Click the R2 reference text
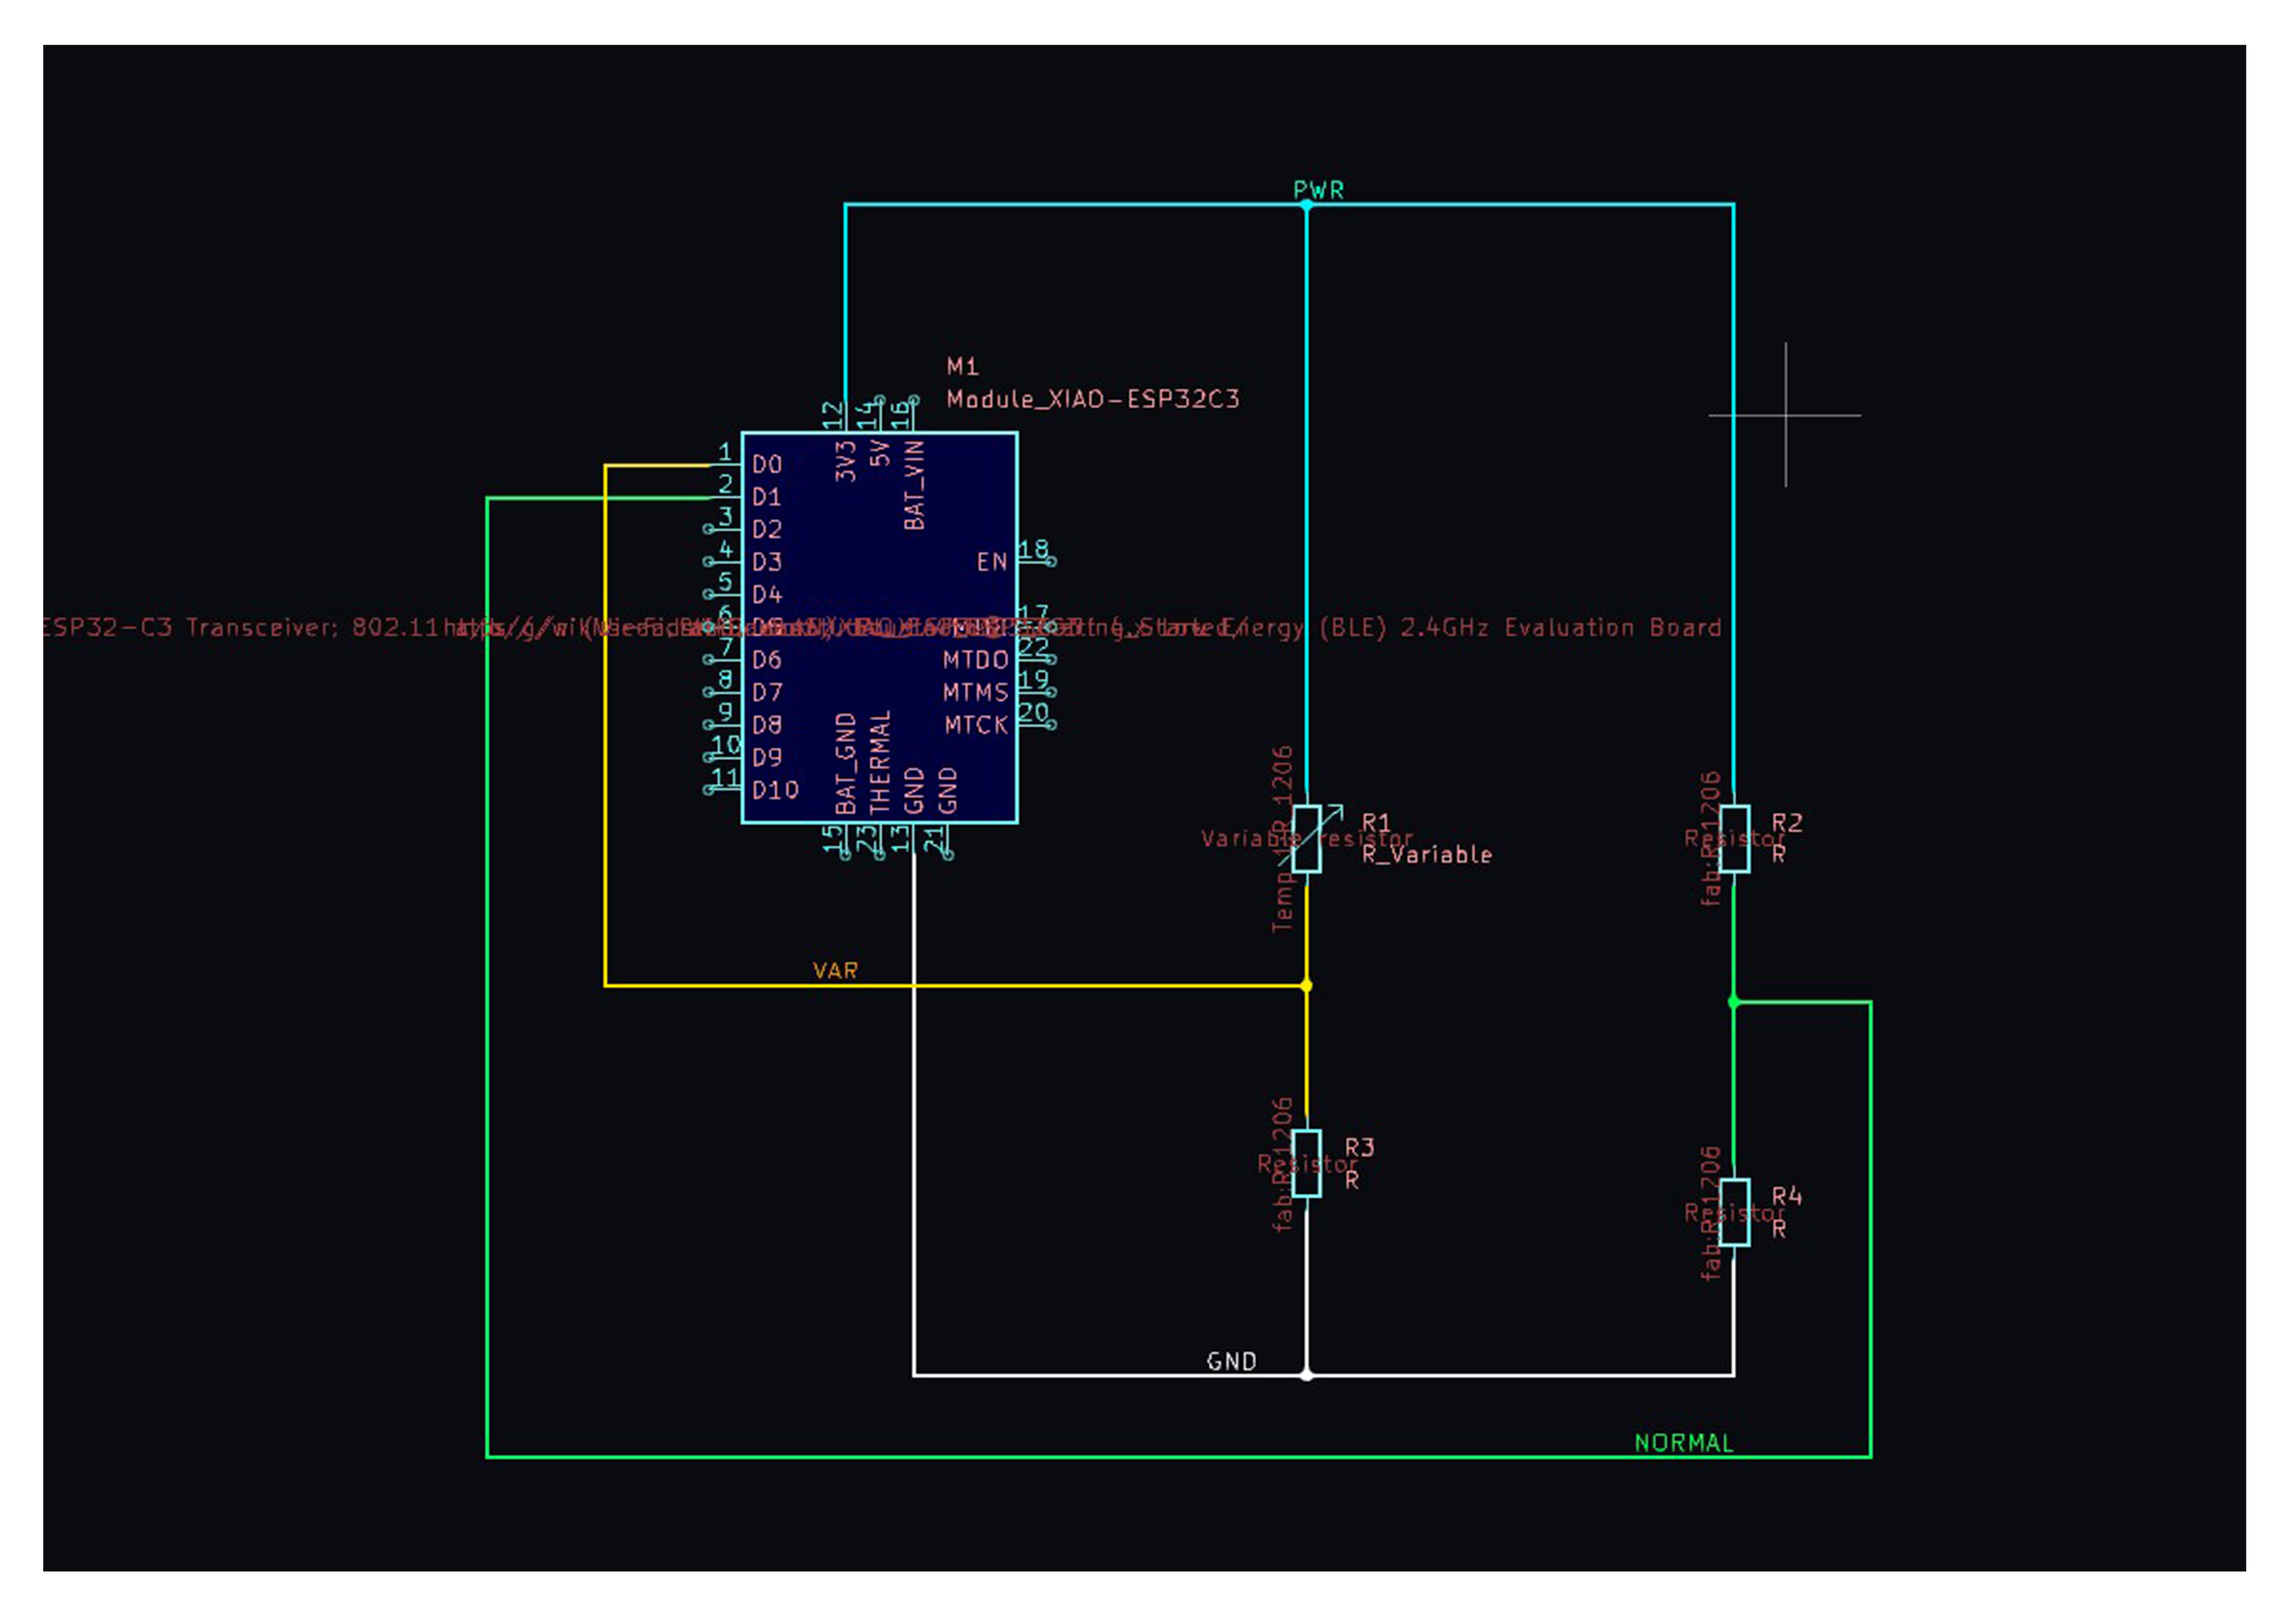Screen dimensions: 2296x1624 tap(1787, 822)
